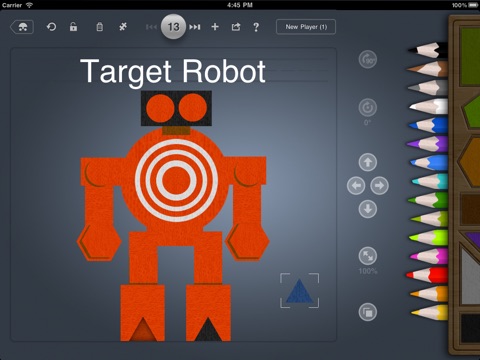Select the cyan pencil

coord(430,182)
